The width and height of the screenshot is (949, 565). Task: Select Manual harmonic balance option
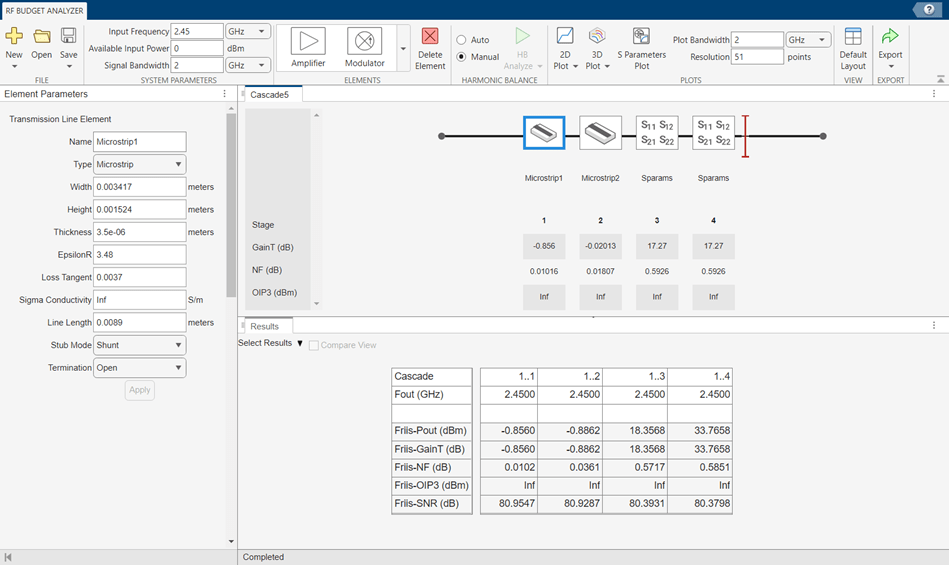(462, 57)
